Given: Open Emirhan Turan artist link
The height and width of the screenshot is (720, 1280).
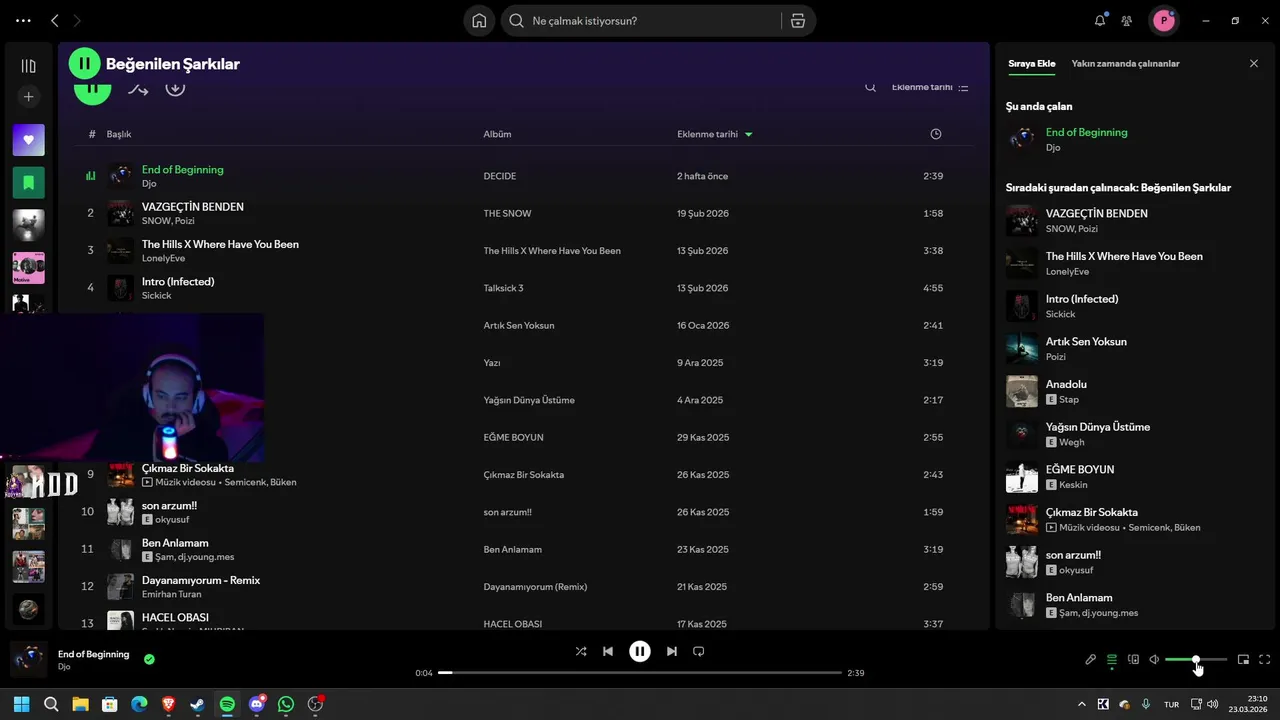Looking at the screenshot, I should click(172, 594).
